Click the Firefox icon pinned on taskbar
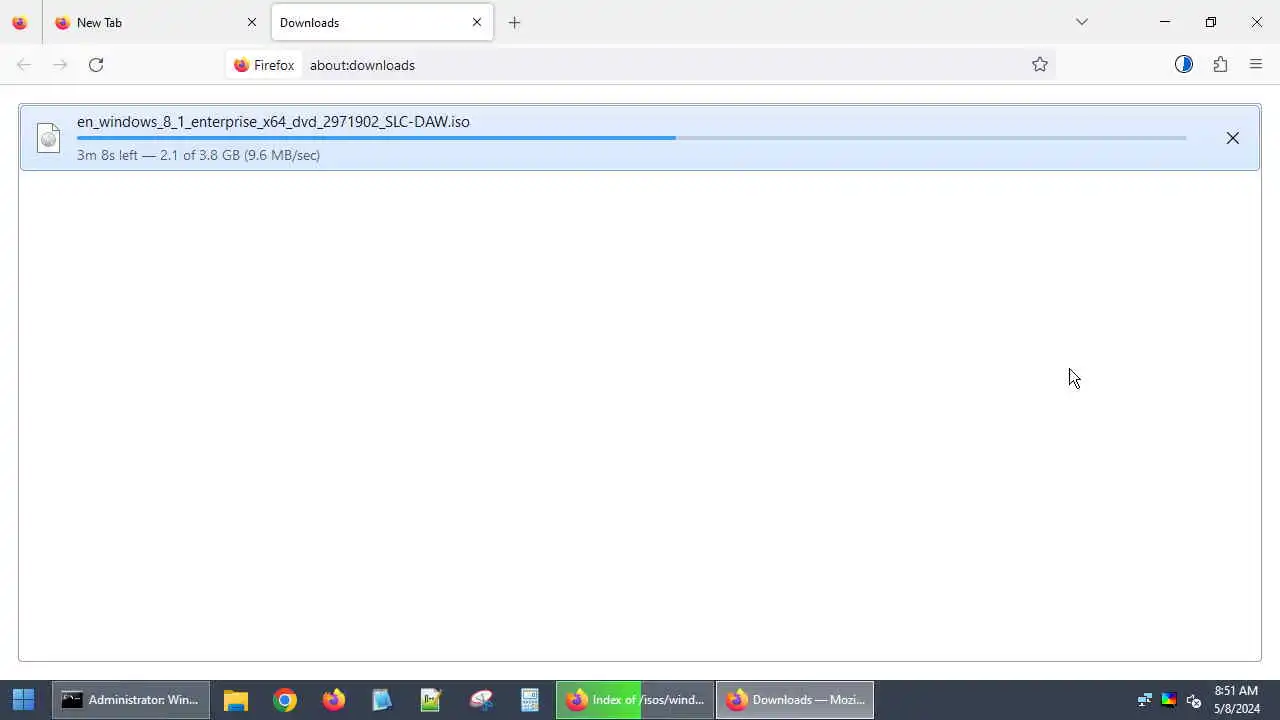 (x=334, y=700)
